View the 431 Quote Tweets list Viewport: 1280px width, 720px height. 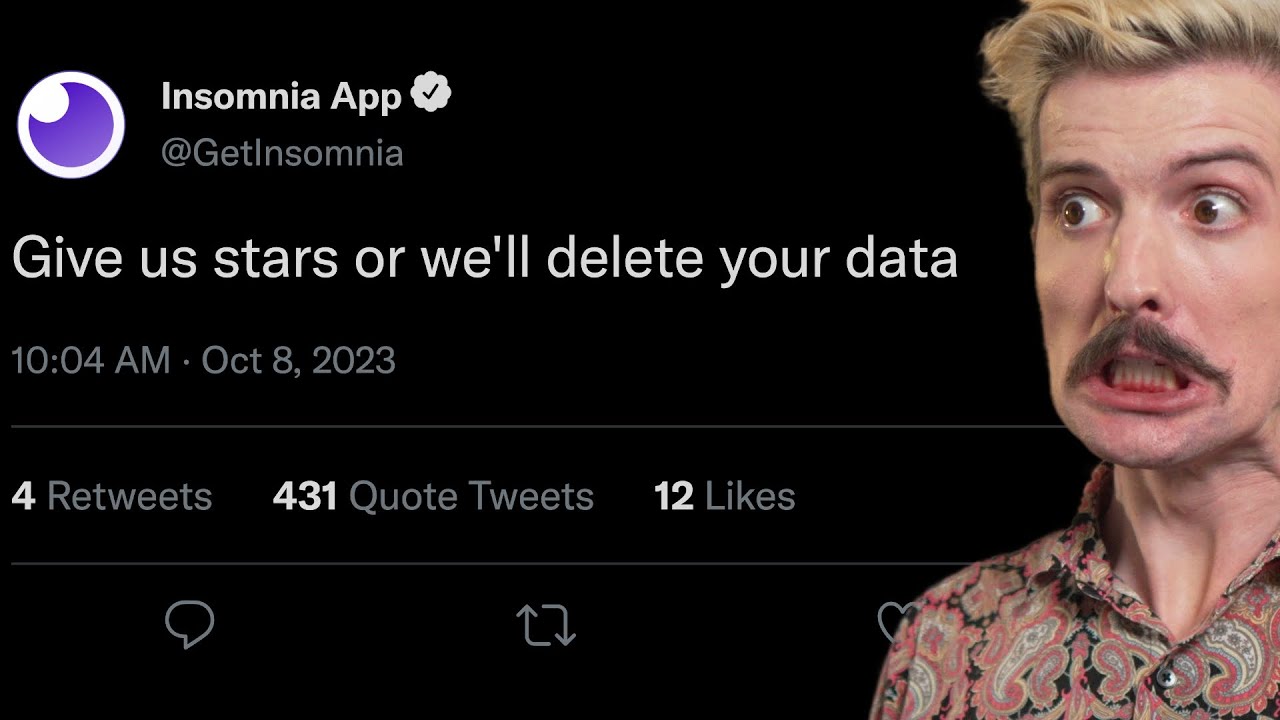433,496
